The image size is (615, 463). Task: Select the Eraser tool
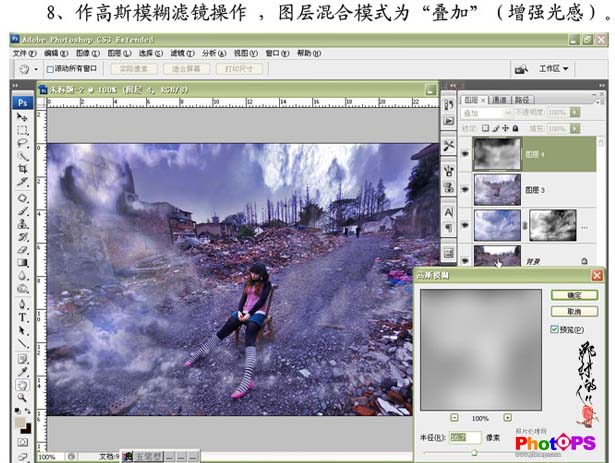click(22, 250)
